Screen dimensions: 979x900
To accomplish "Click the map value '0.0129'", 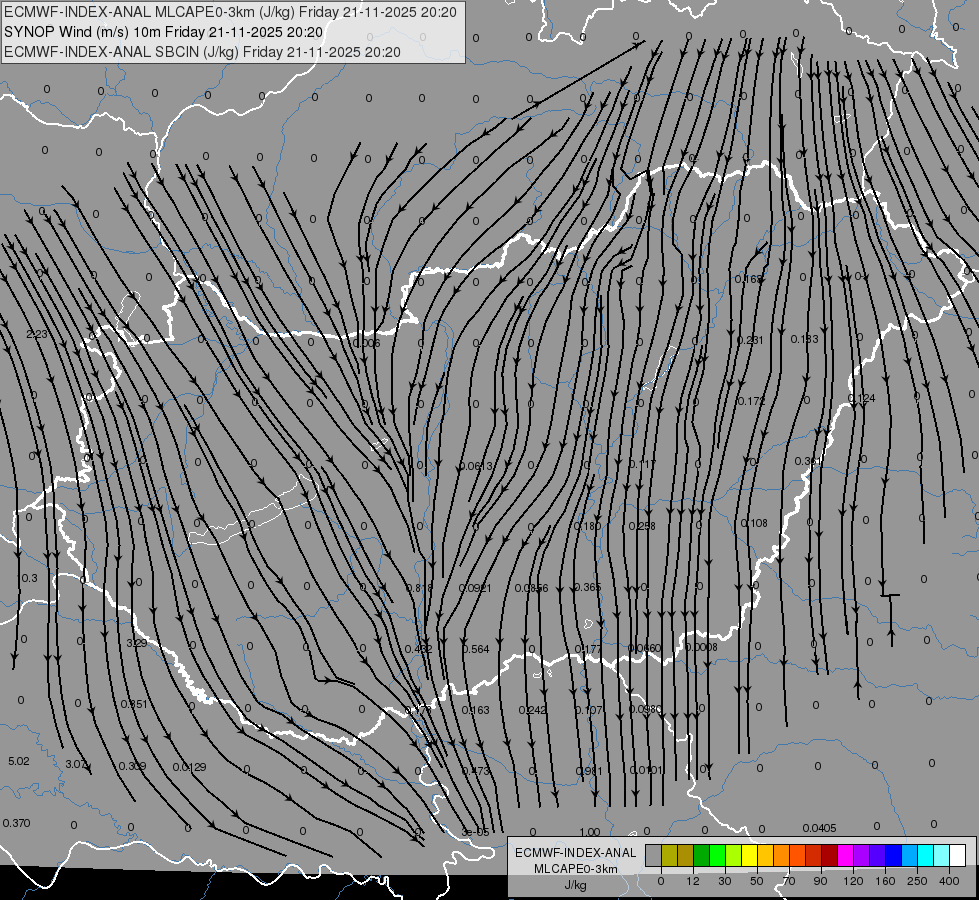I will pos(189,767).
